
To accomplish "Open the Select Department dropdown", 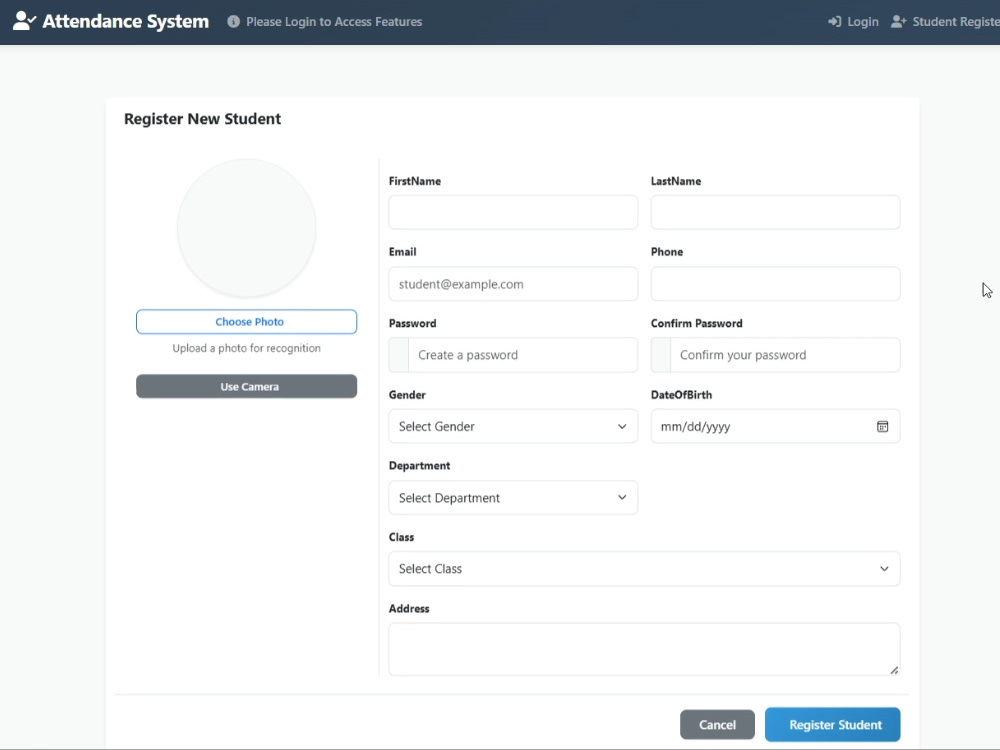I will [x=513, y=497].
